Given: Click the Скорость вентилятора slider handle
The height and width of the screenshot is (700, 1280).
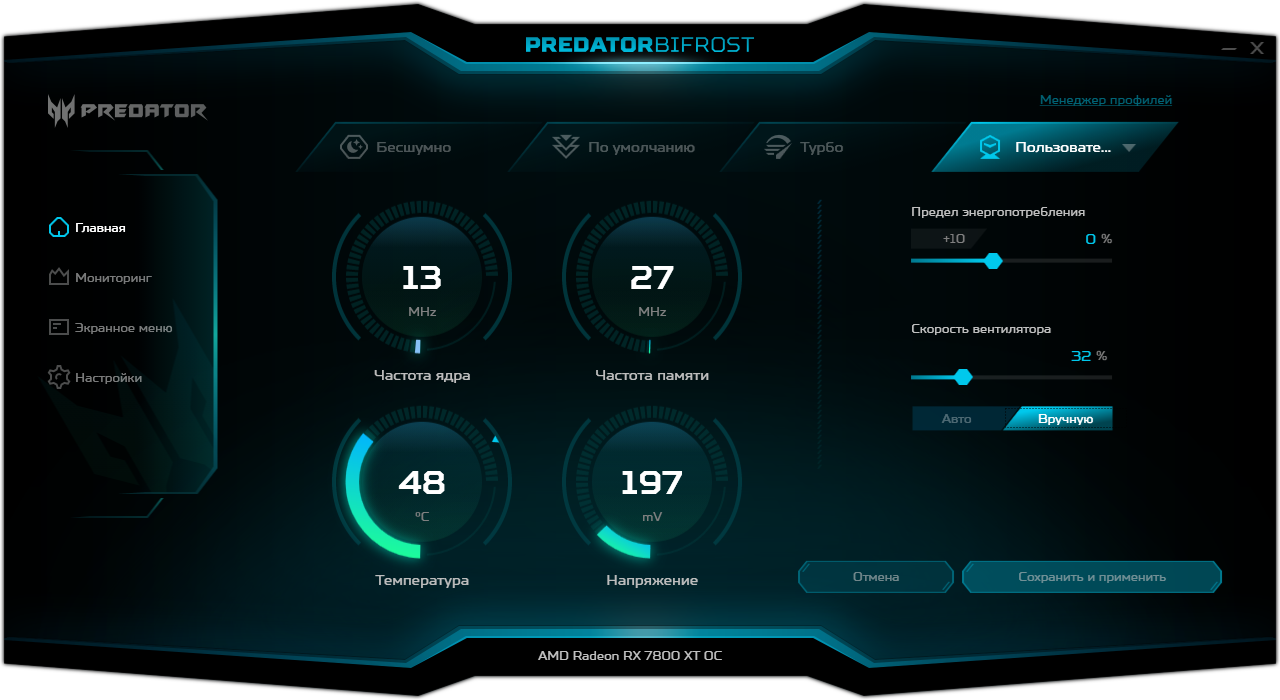Looking at the screenshot, I should (x=963, y=377).
